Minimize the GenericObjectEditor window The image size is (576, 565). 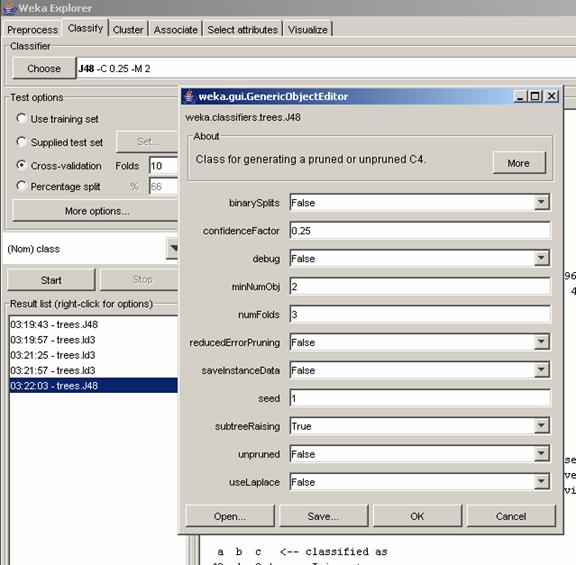[x=520, y=97]
